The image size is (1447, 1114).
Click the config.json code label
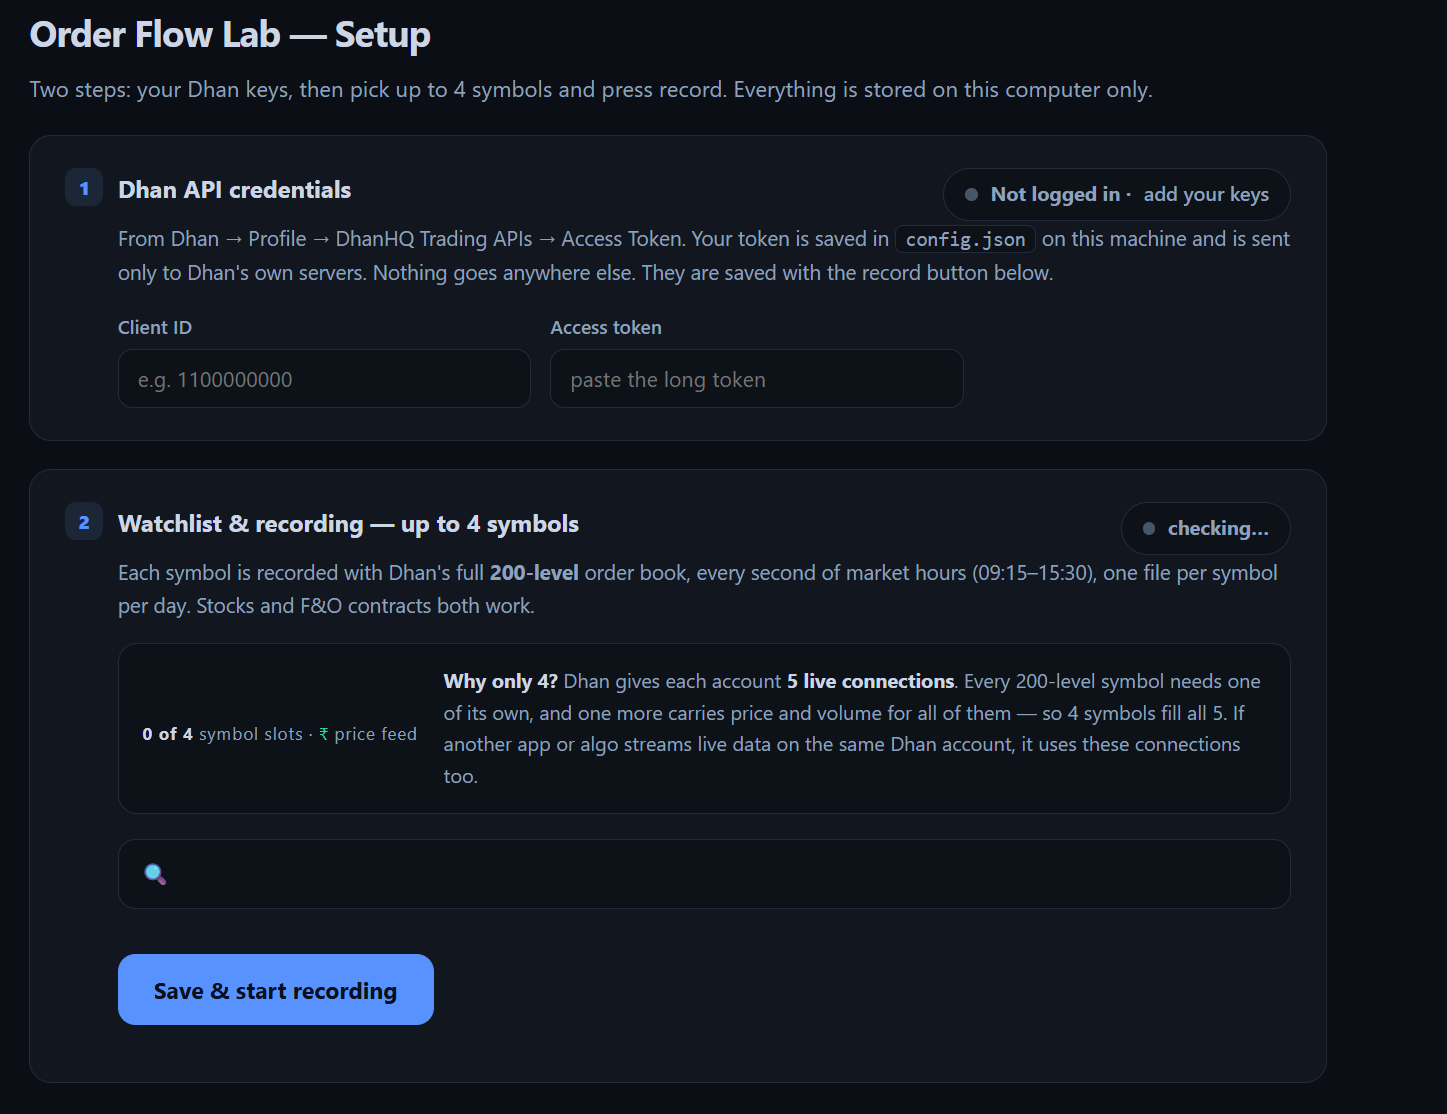point(965,240)
